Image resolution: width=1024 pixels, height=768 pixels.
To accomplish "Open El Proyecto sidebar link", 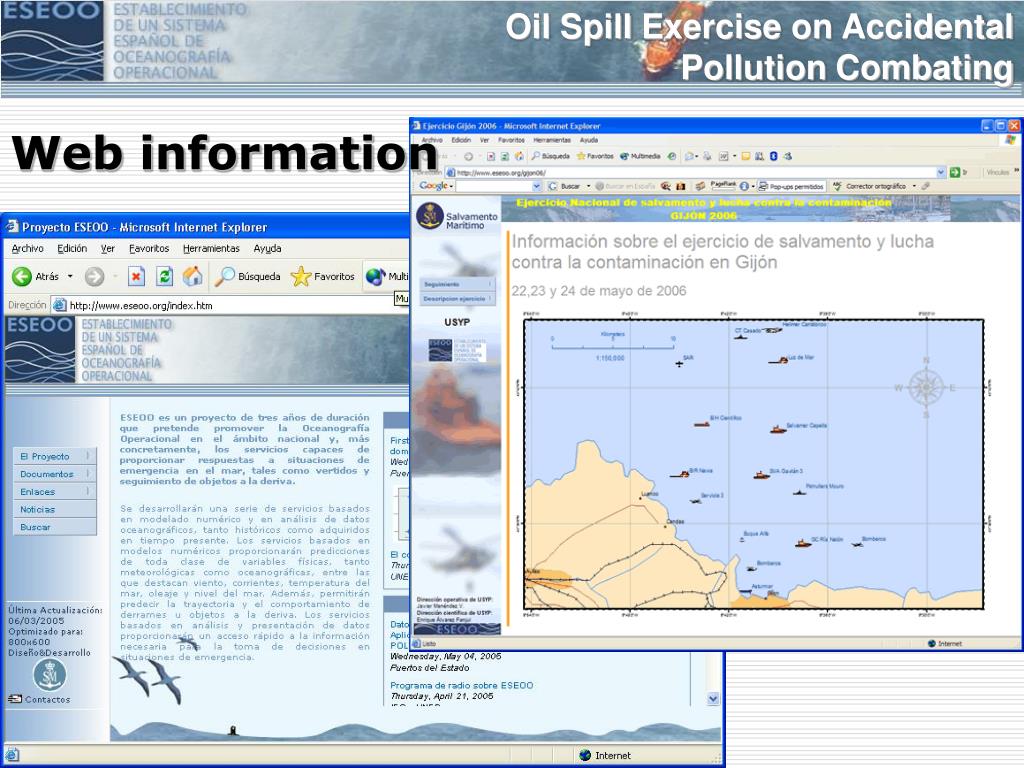I will pyautogui.click(x=54, y=456).
